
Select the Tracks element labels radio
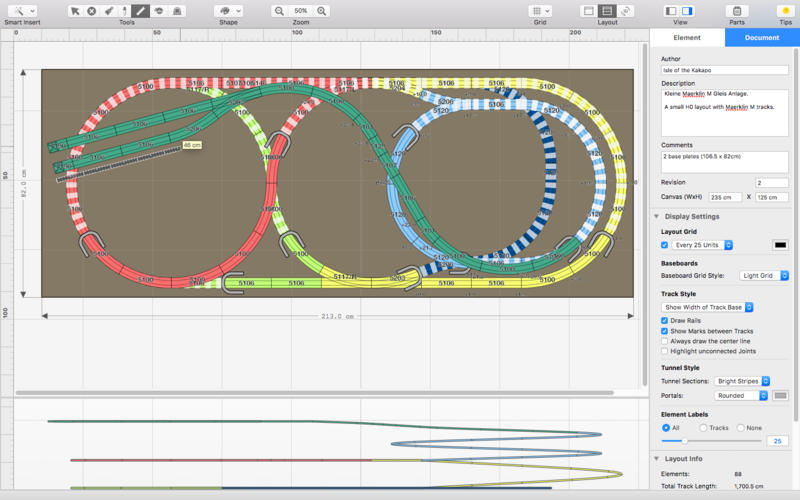(x=703, y=427)
